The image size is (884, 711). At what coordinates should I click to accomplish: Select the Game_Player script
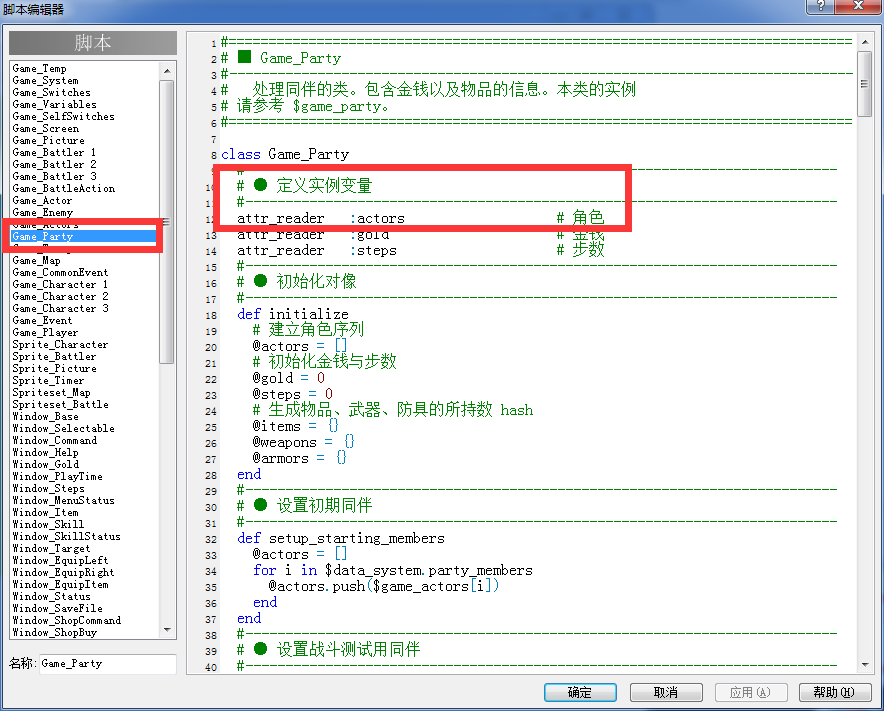(x=45, y=333)
